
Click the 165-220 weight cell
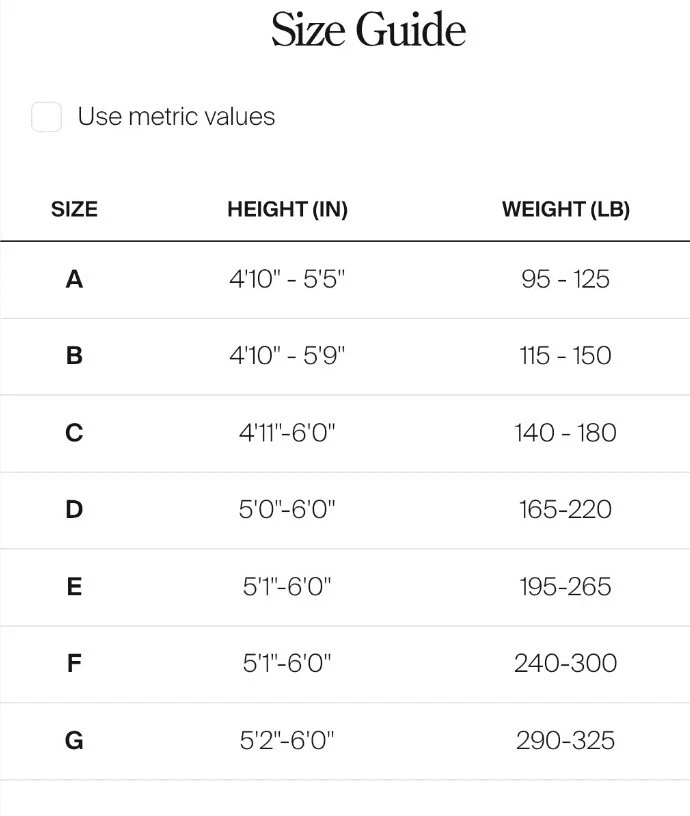tap(565, 510)
